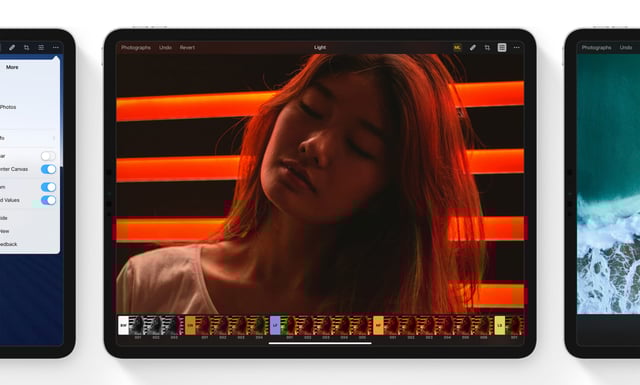Apply orange group preset thumbnail 006
The height and width of the screenshot is (385, 640).
(x=484, y=325)
